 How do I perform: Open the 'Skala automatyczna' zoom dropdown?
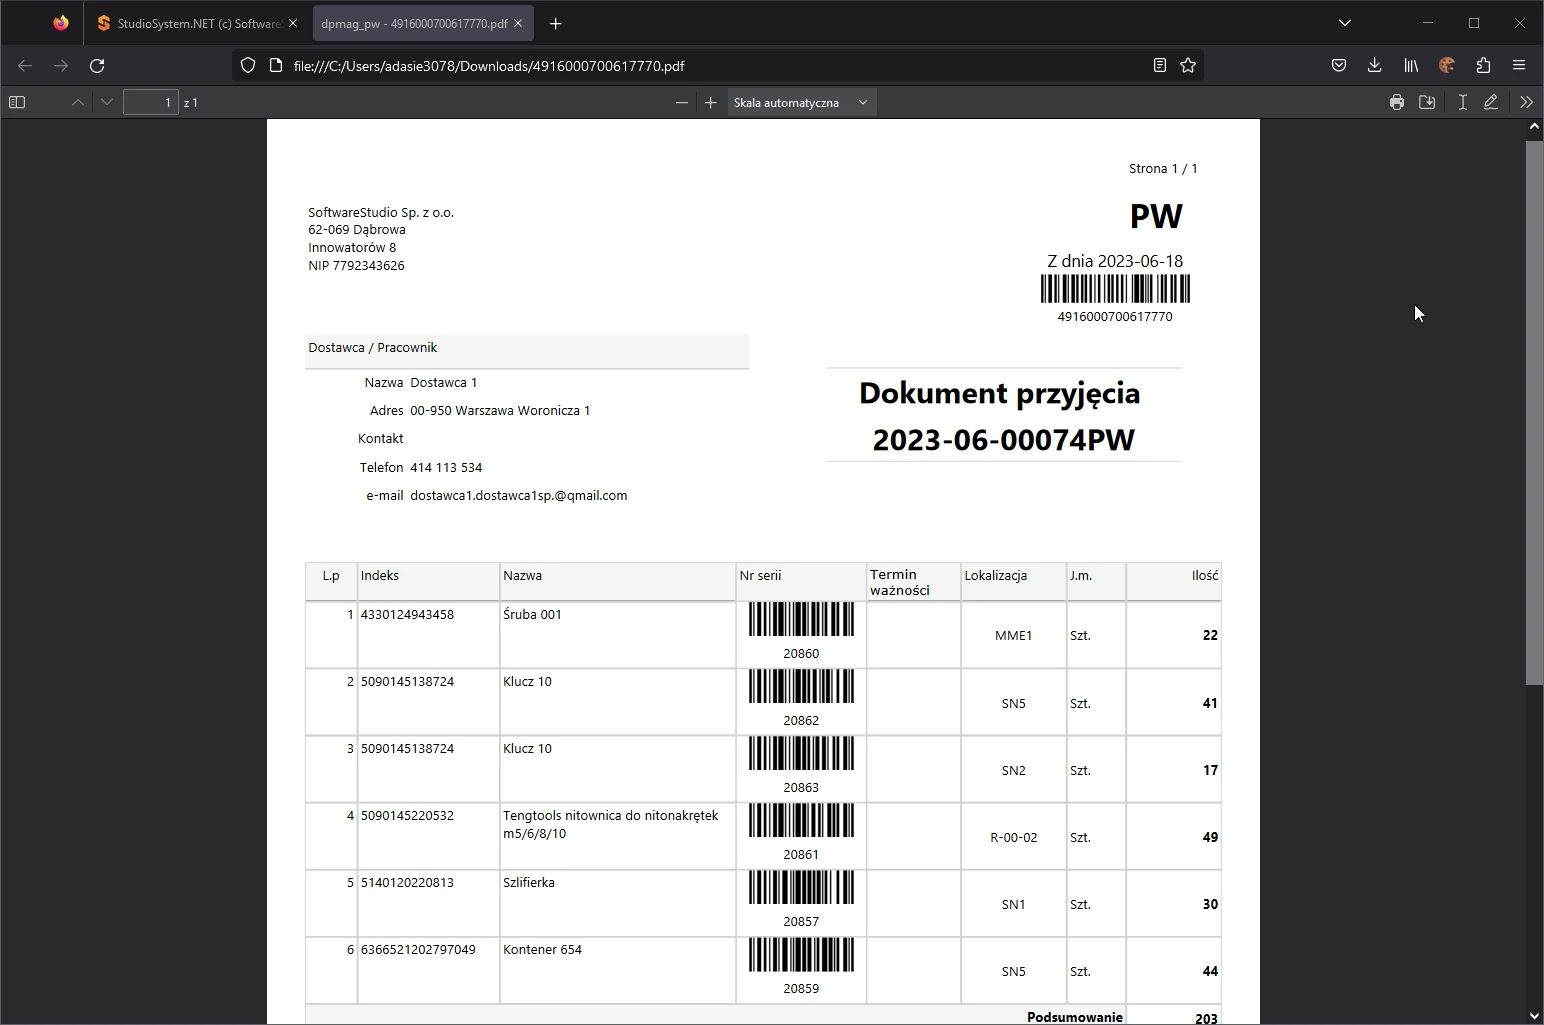(801, 102)
